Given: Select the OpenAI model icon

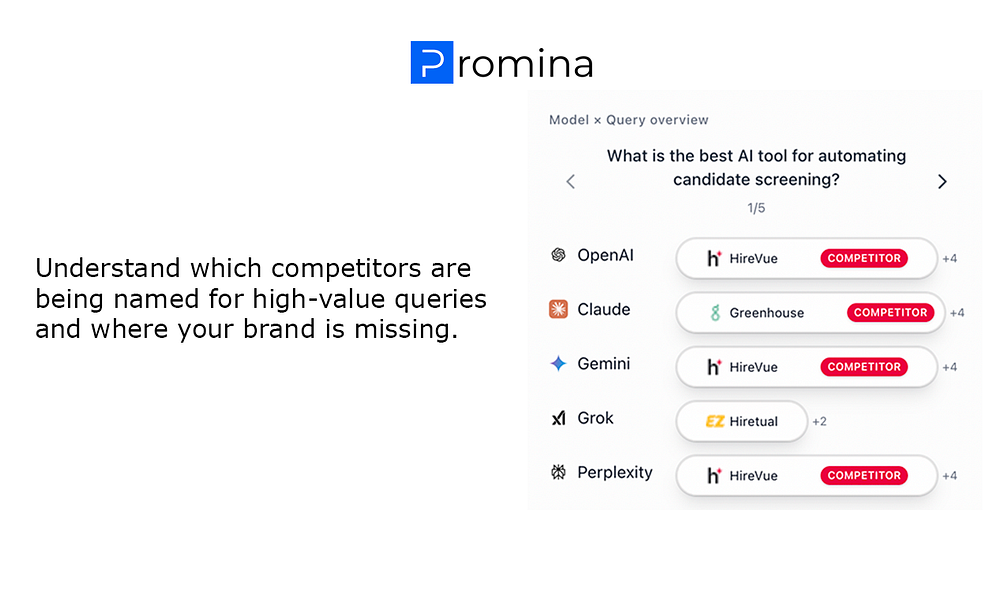Looking at the screenshot, I should [x=557, y=255].
